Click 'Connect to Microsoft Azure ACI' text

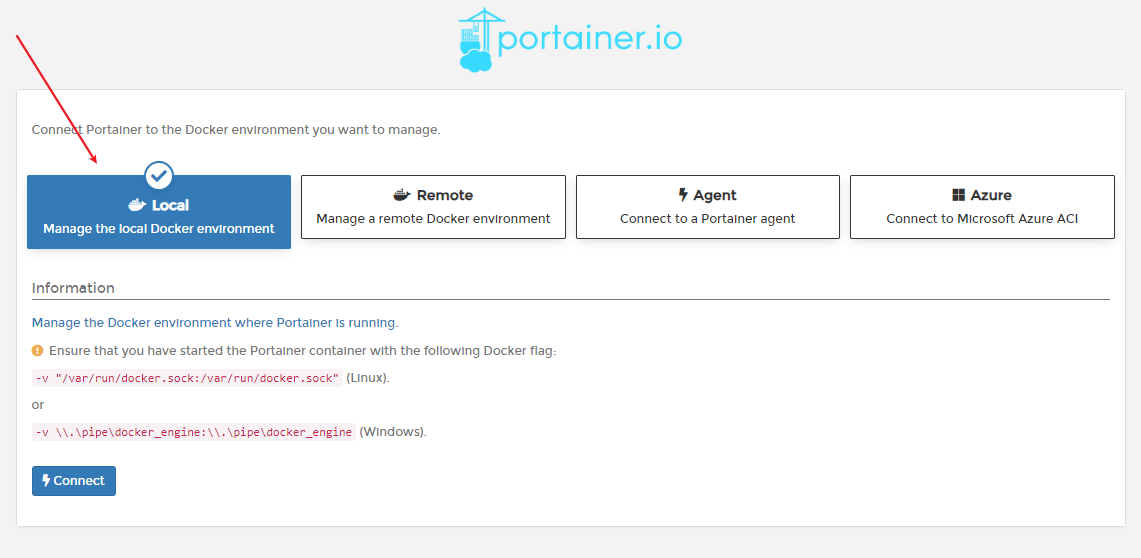[x=982, y=218]
